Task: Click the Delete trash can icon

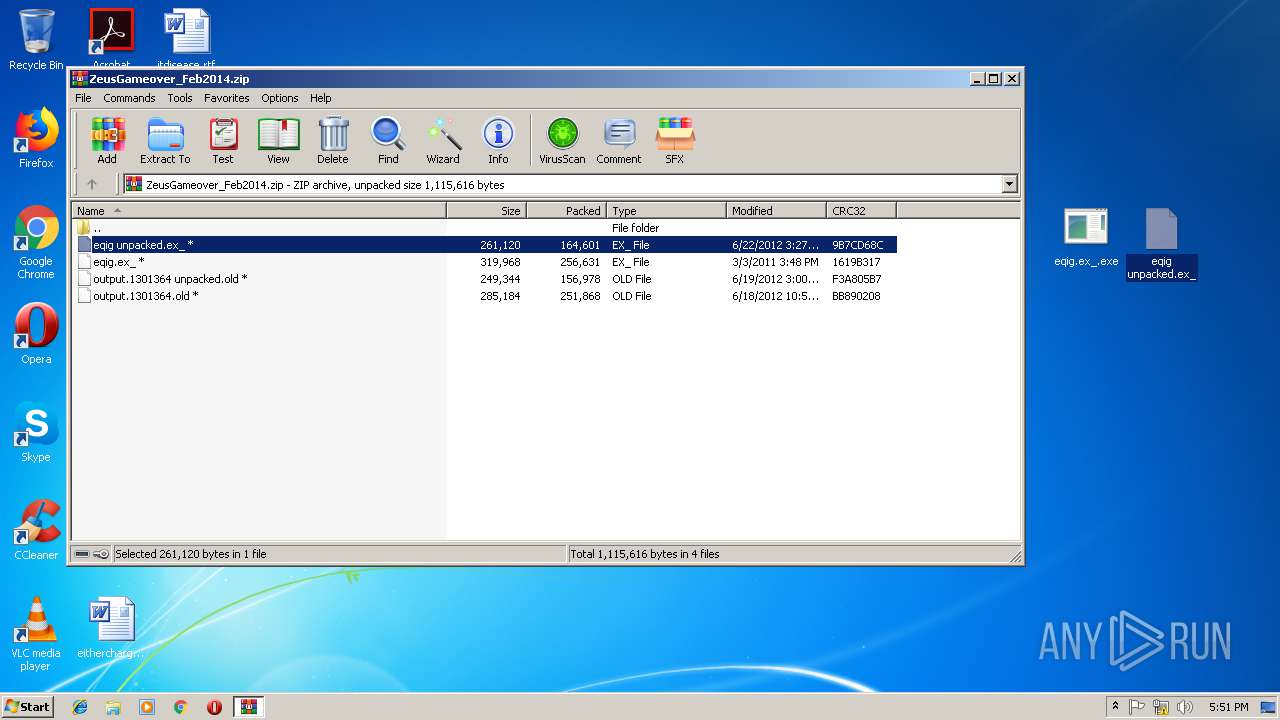Action: point(333,140)
